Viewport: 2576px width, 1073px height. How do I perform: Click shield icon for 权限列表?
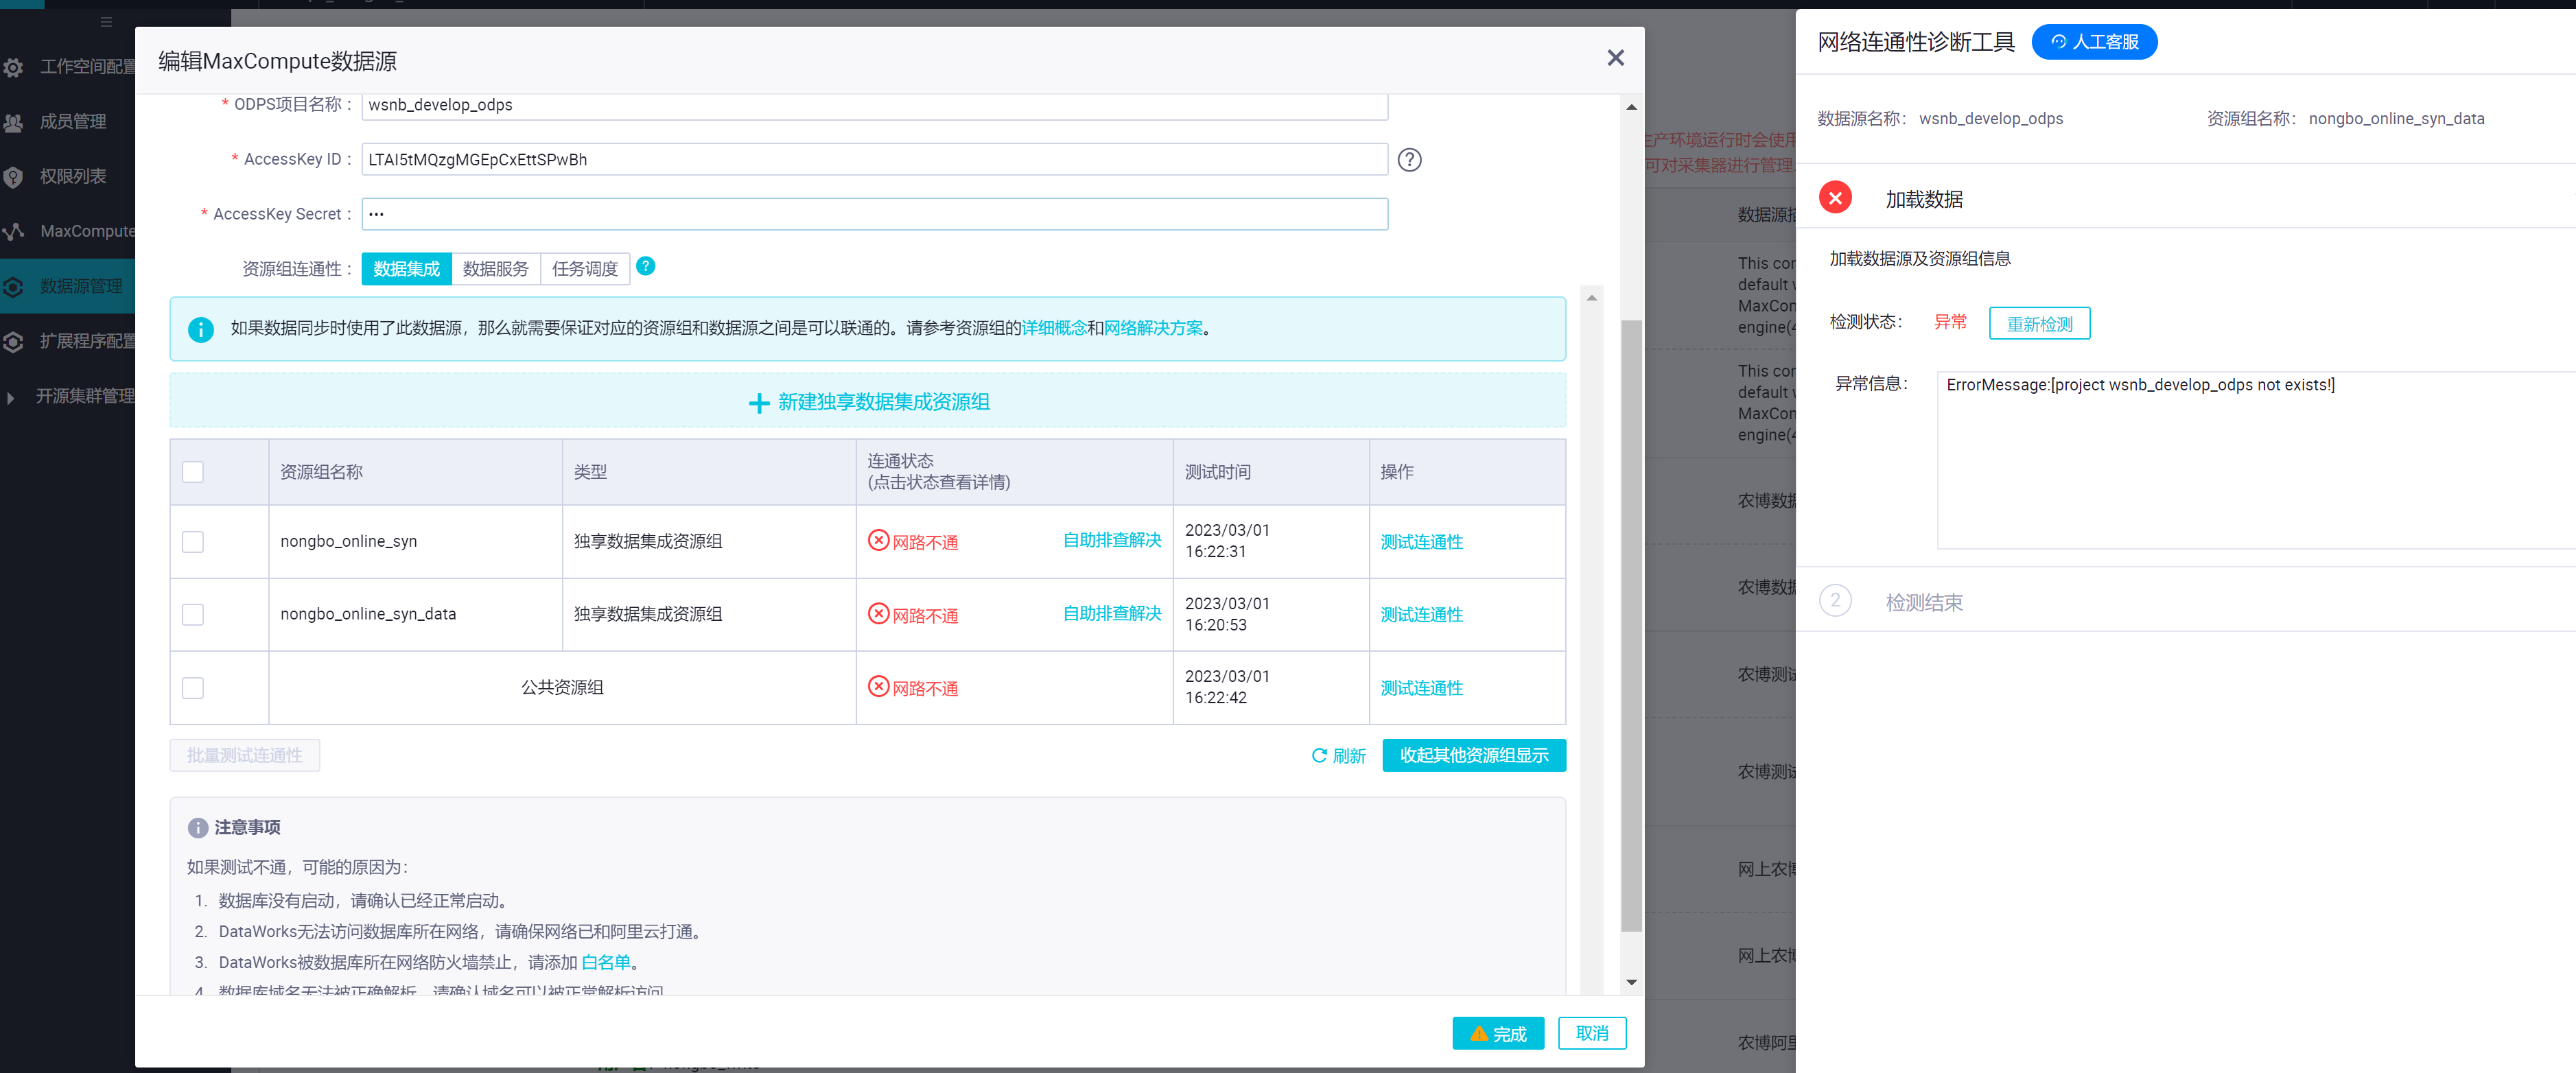[14, 177]
